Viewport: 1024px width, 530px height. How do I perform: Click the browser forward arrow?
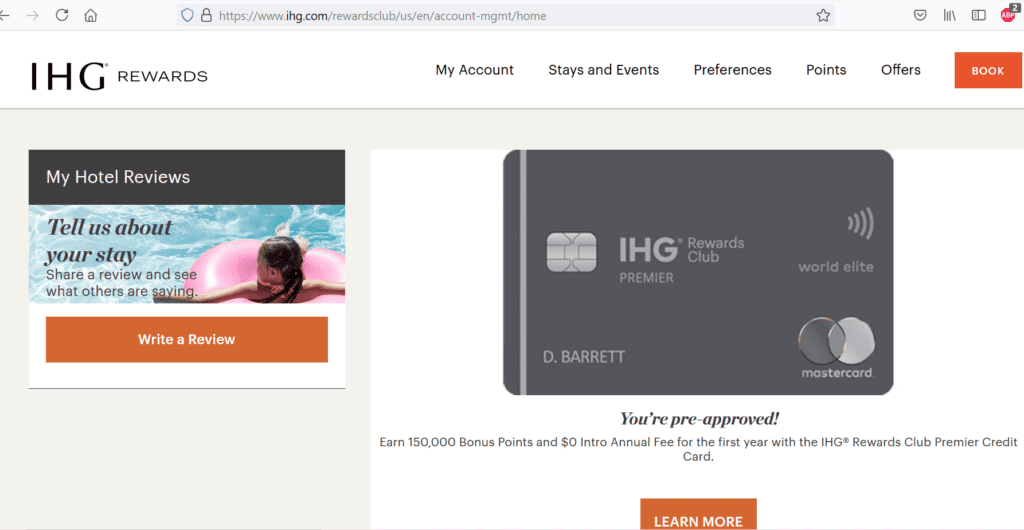[33, 16]
